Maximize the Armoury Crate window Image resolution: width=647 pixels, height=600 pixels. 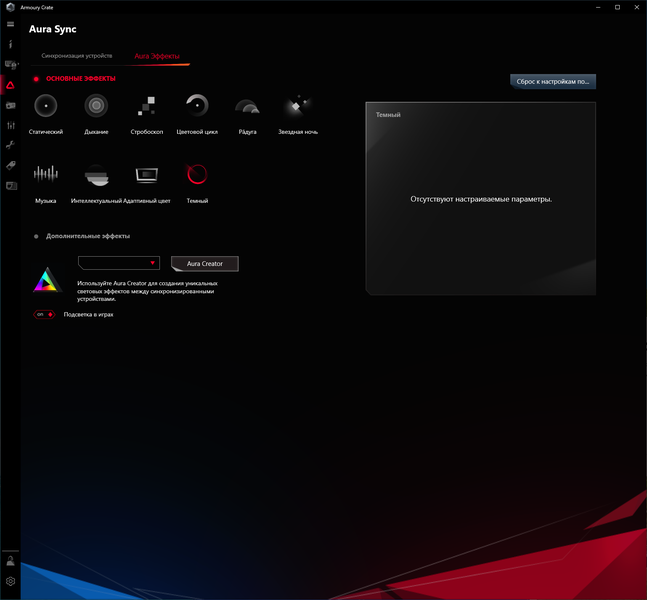click(617, 7)
